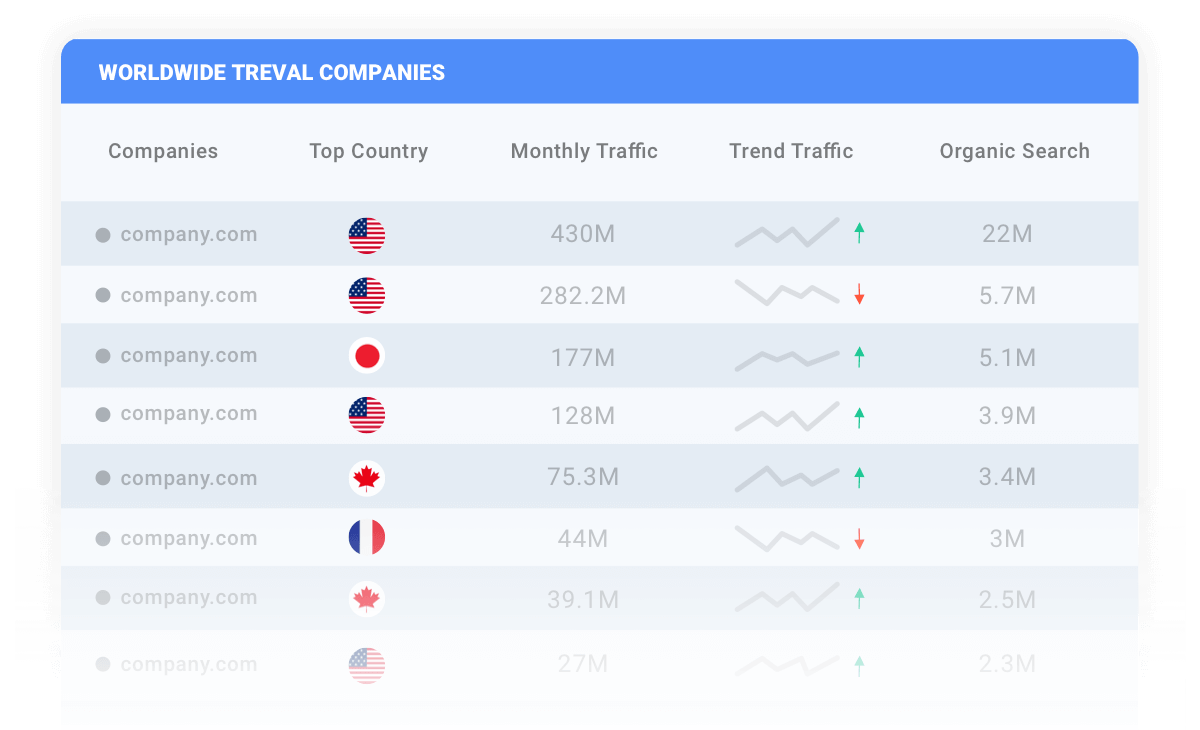This screenshot has height=730, width=1200.
Task: Click the WORLDWIDE TREVAL COMPANIES title bar
Action: point(271,72)
